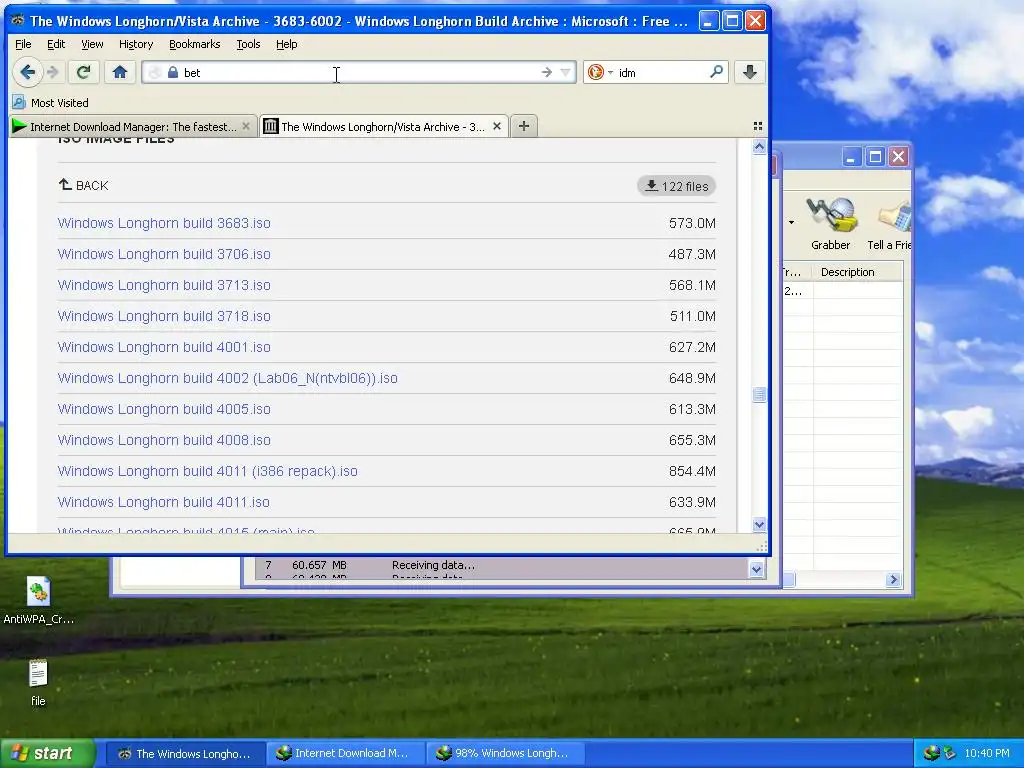This screenshot has width=1024, height=768.
Task: Open the home page icon
Action: [120, 72]
